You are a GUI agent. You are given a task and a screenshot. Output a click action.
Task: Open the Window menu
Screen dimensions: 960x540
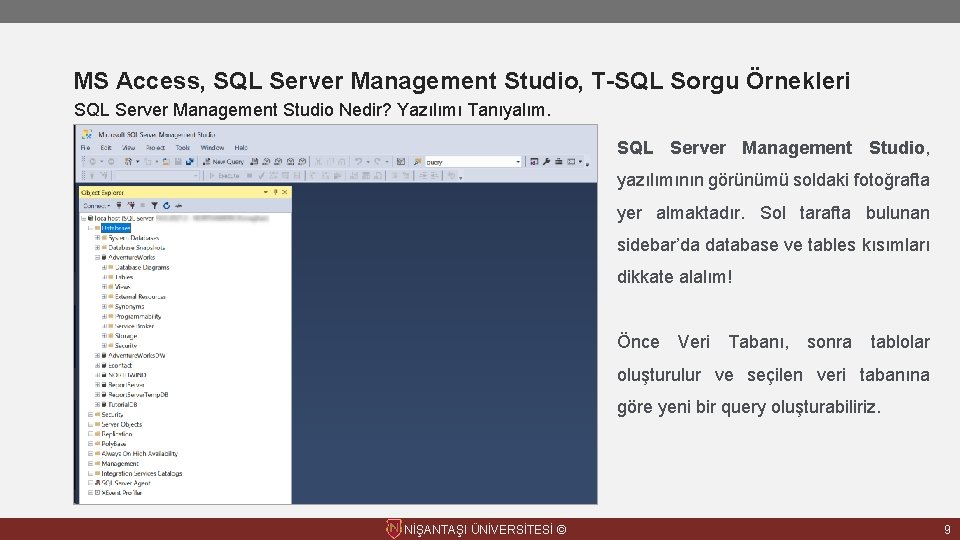[x=212, y=148]
